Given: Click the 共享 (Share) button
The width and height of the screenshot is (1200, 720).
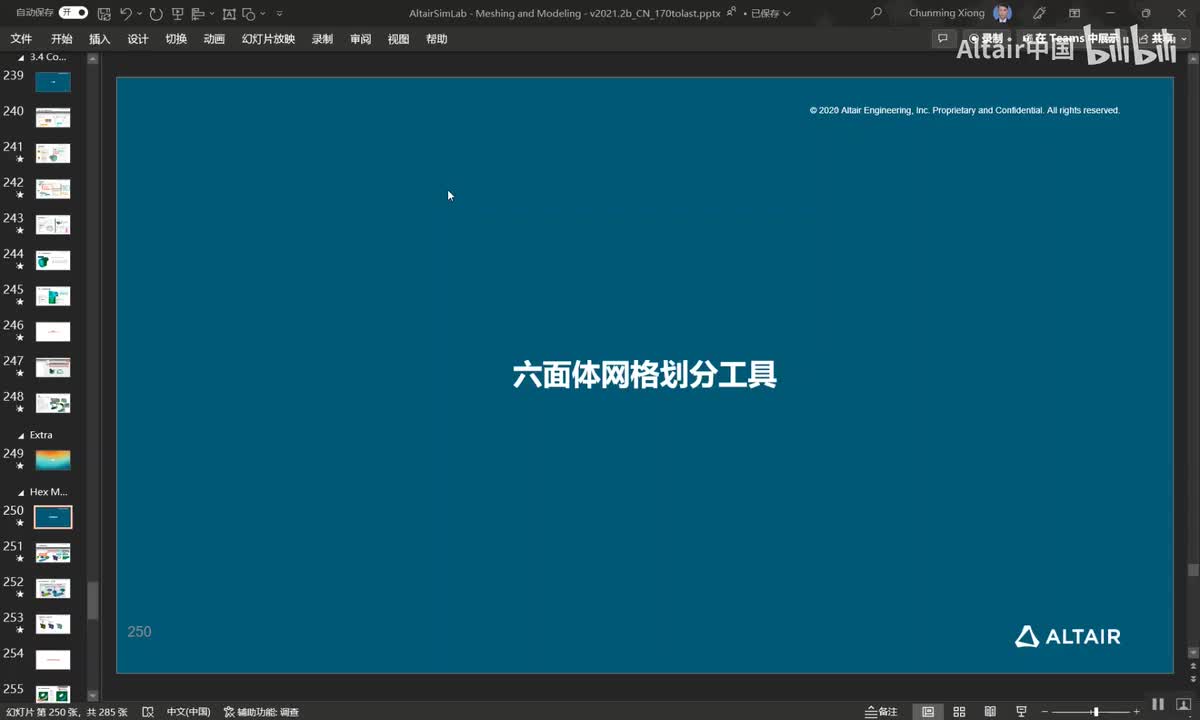Looking at the screenshot, I should (1163, 39).
